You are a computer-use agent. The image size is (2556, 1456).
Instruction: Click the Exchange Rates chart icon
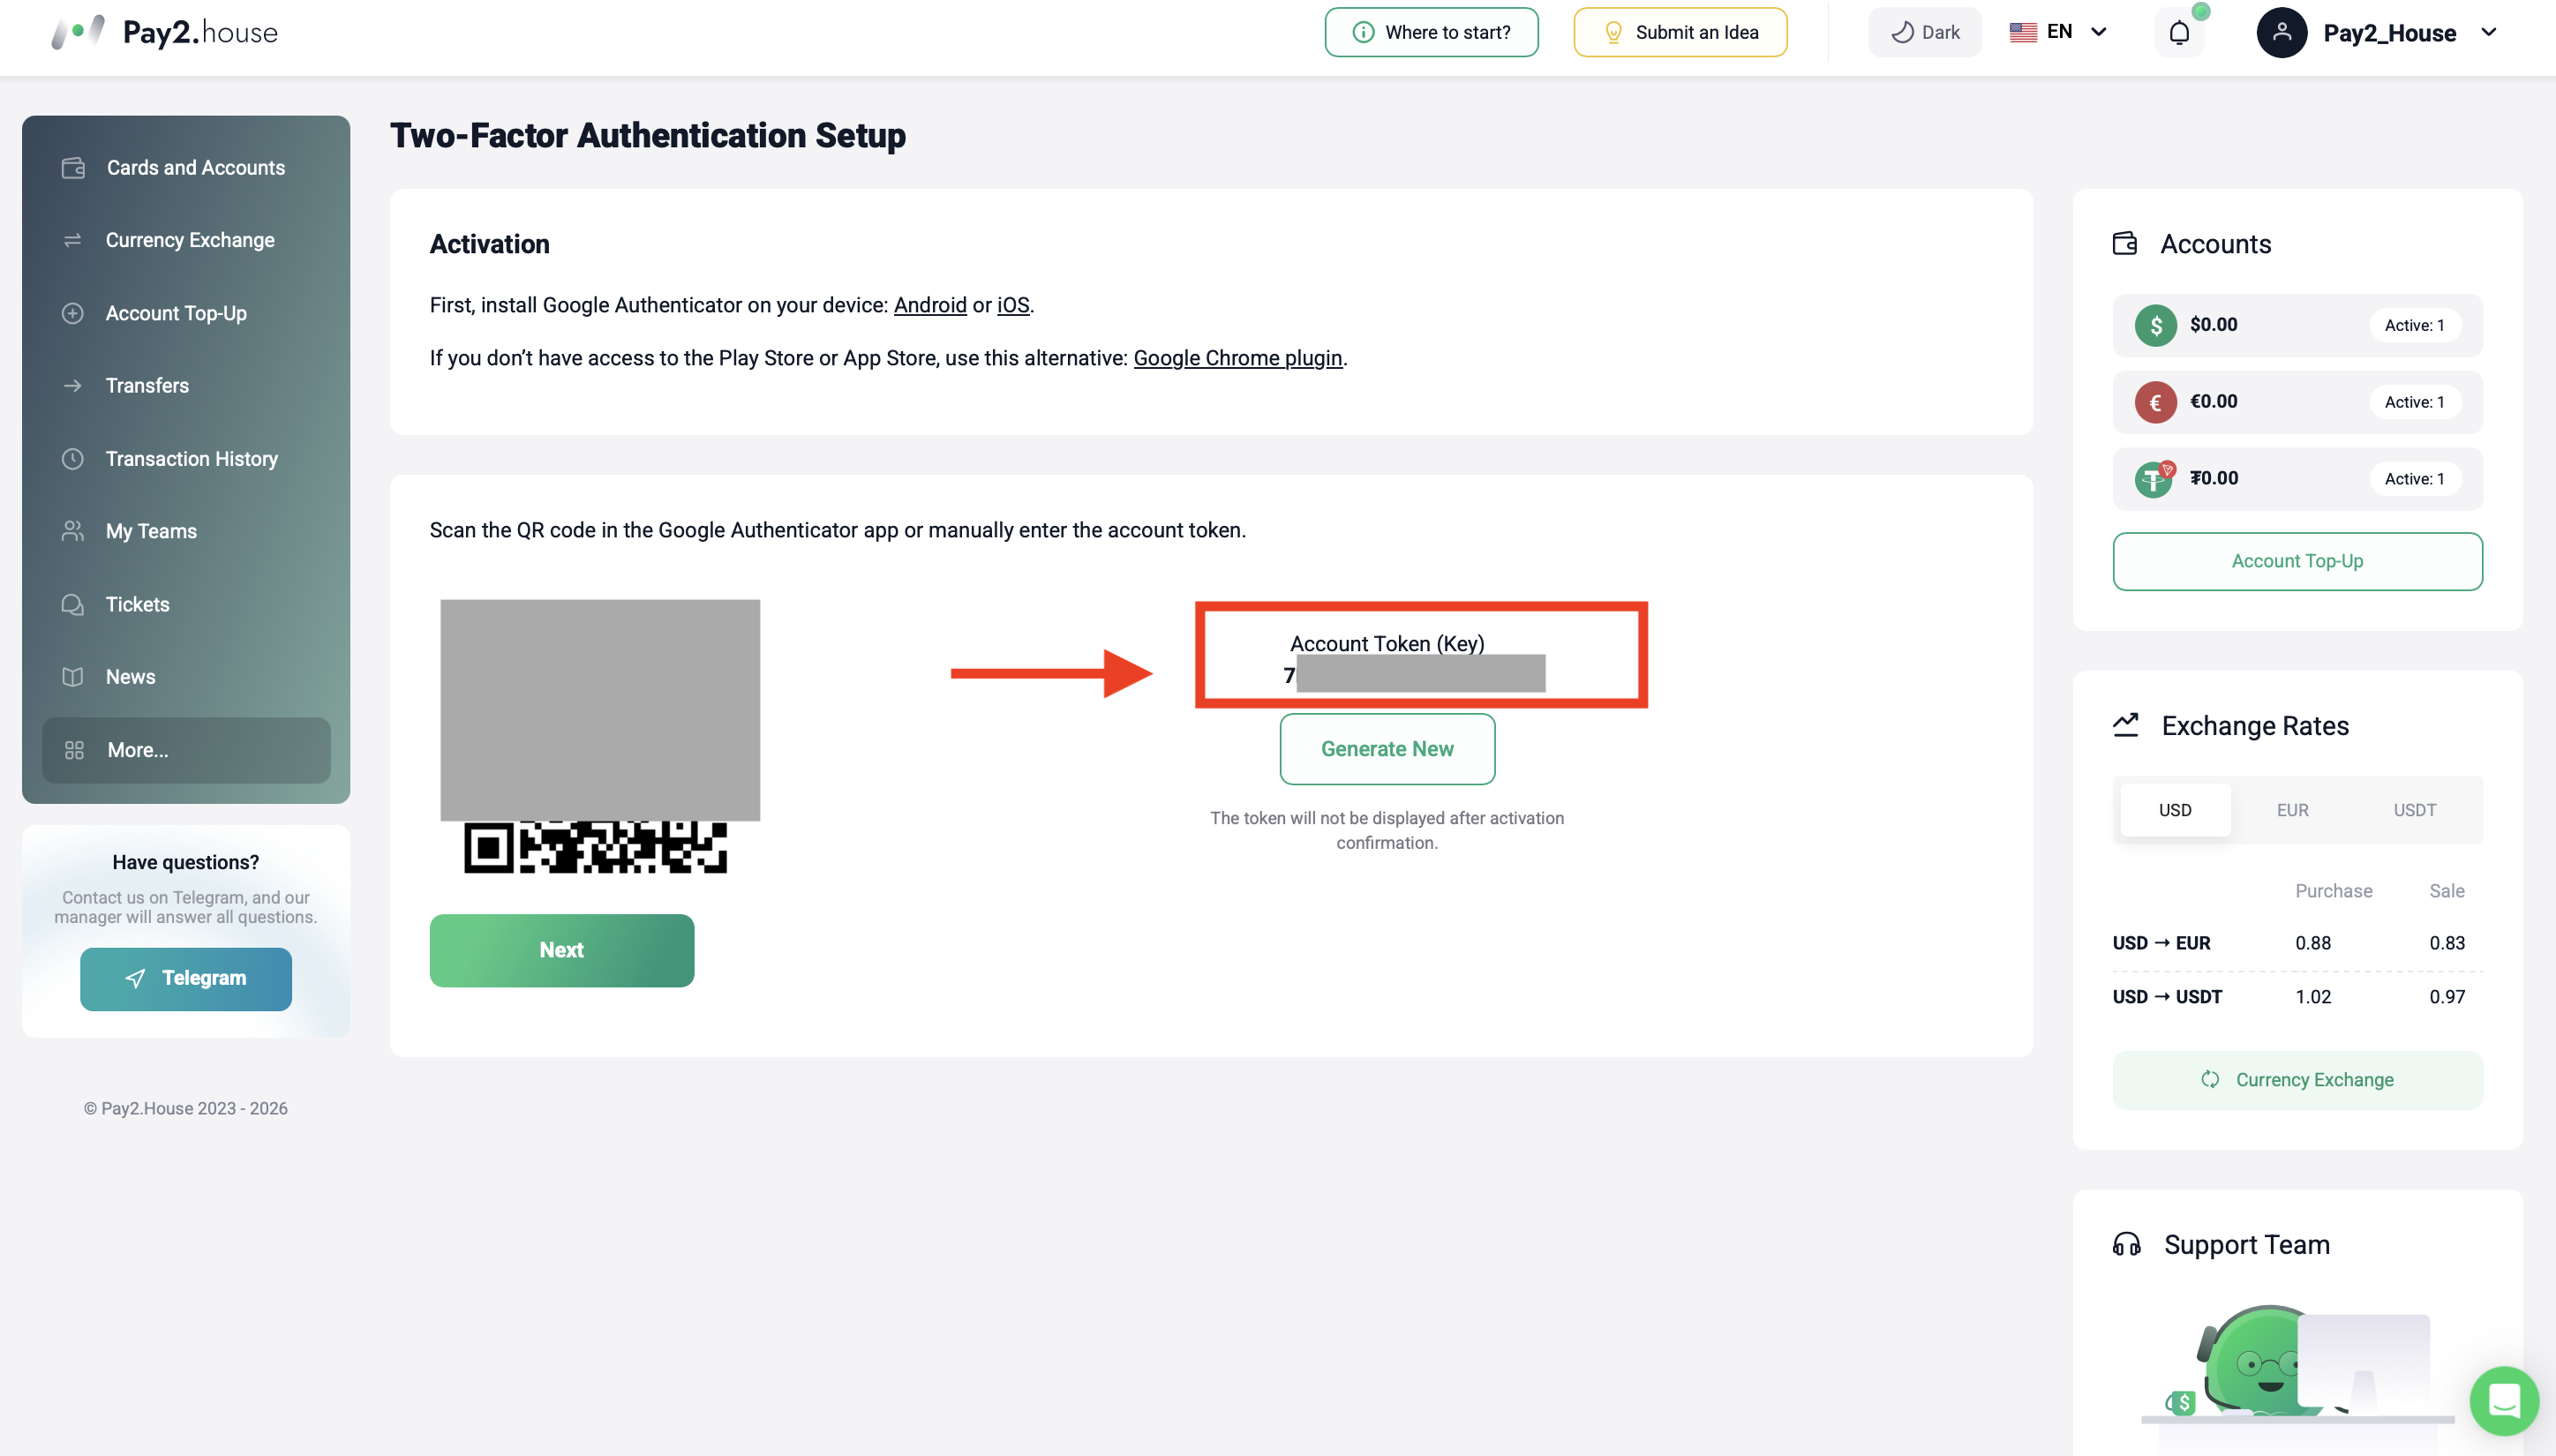pos(2126,726)
